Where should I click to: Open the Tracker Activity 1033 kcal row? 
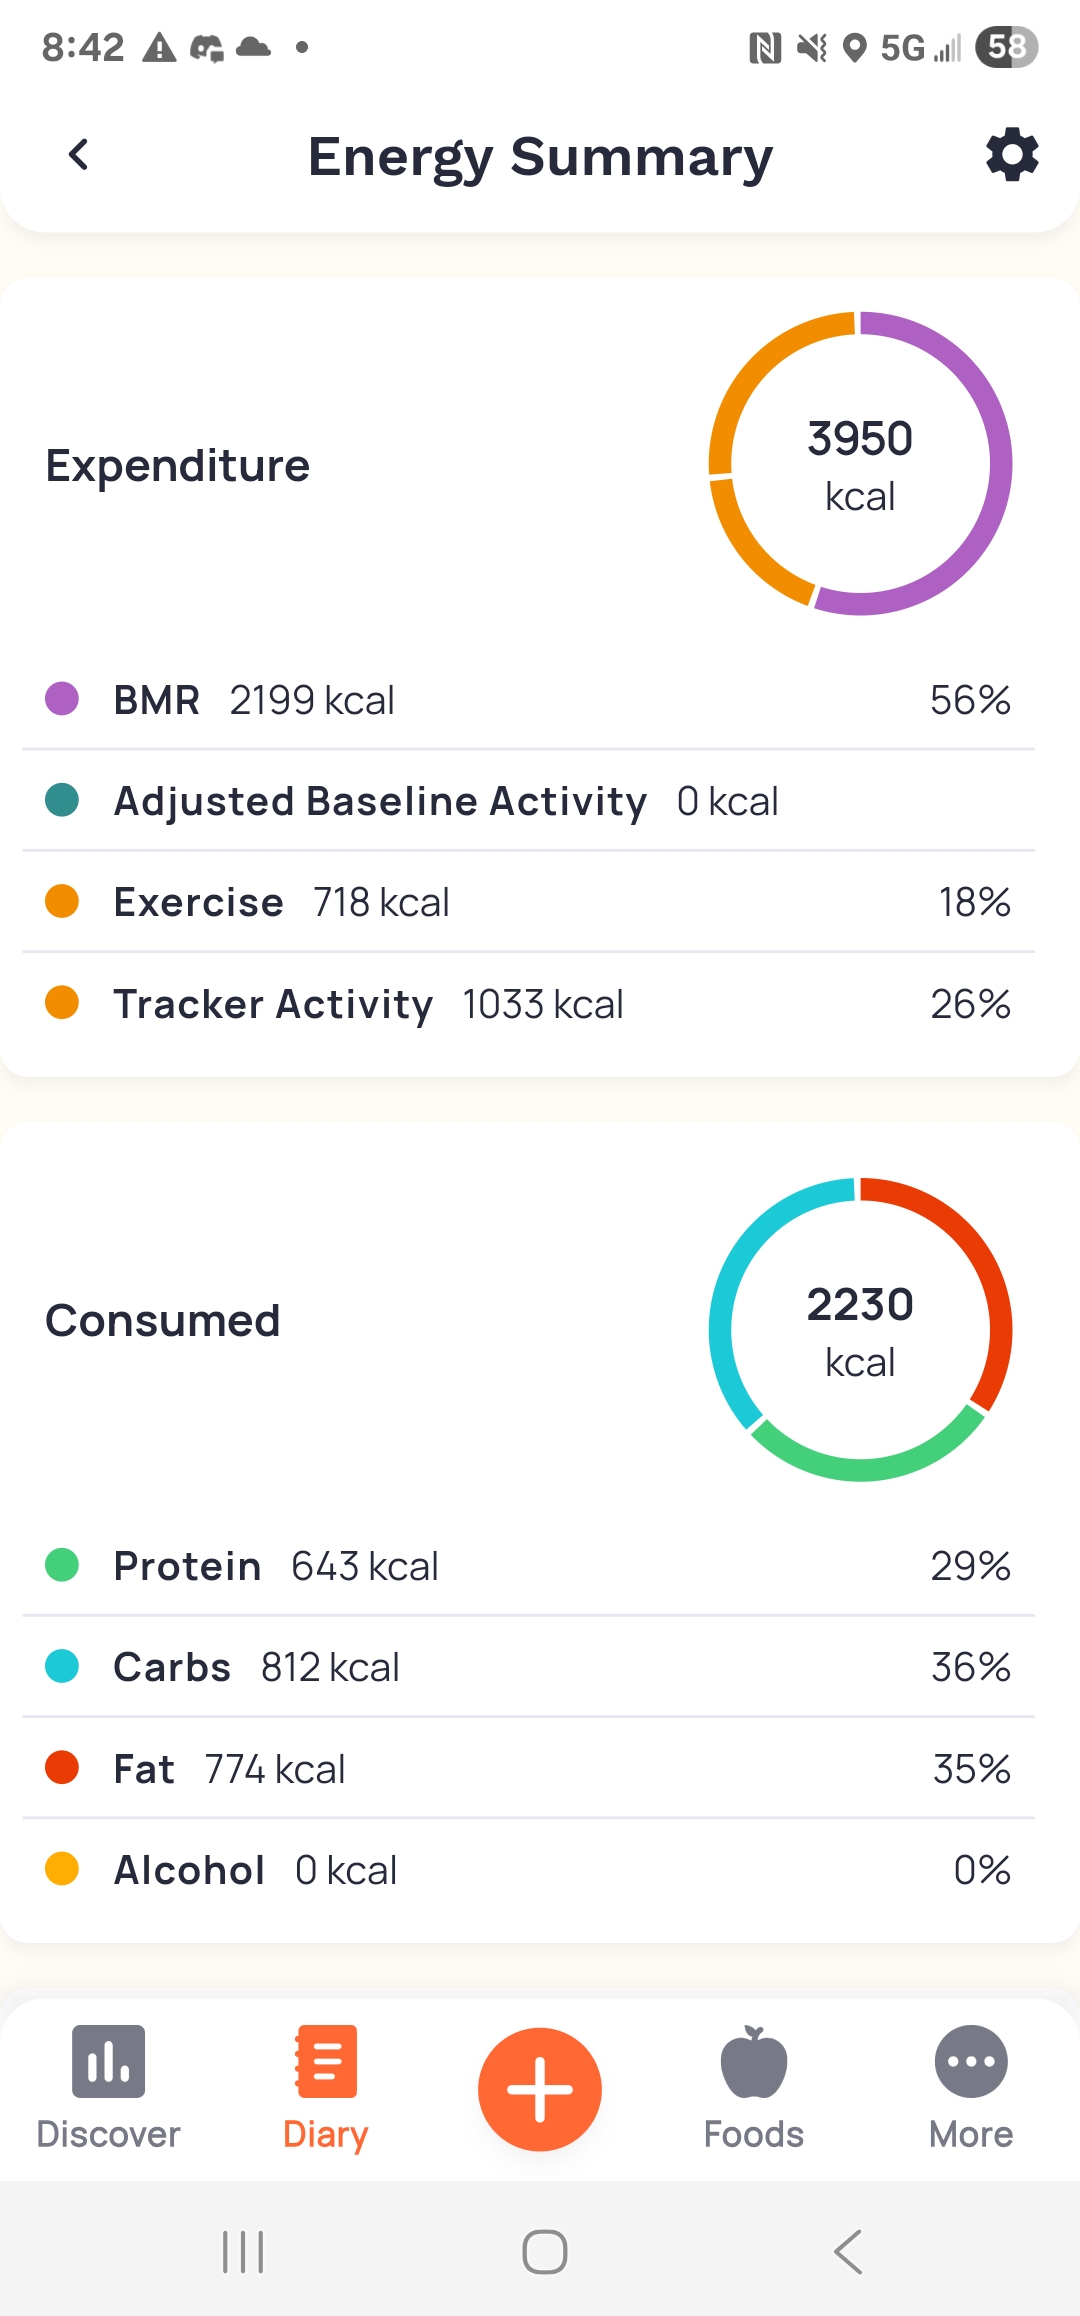point(528,1004)
